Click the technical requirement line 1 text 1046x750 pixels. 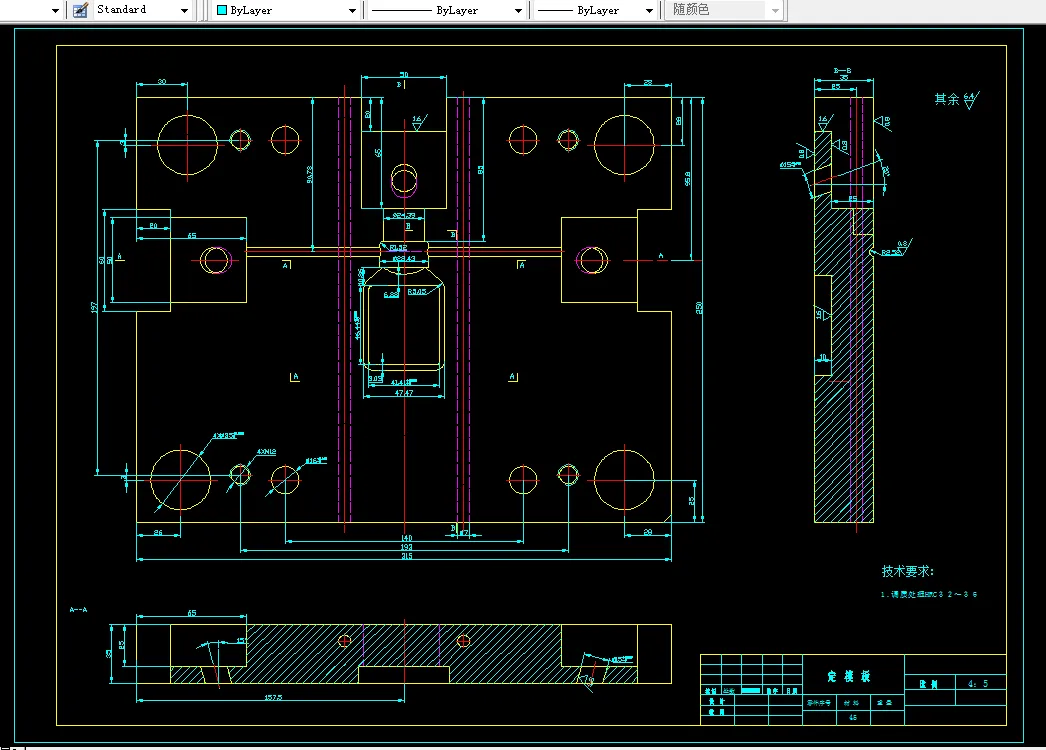click(x=929, y=594)
